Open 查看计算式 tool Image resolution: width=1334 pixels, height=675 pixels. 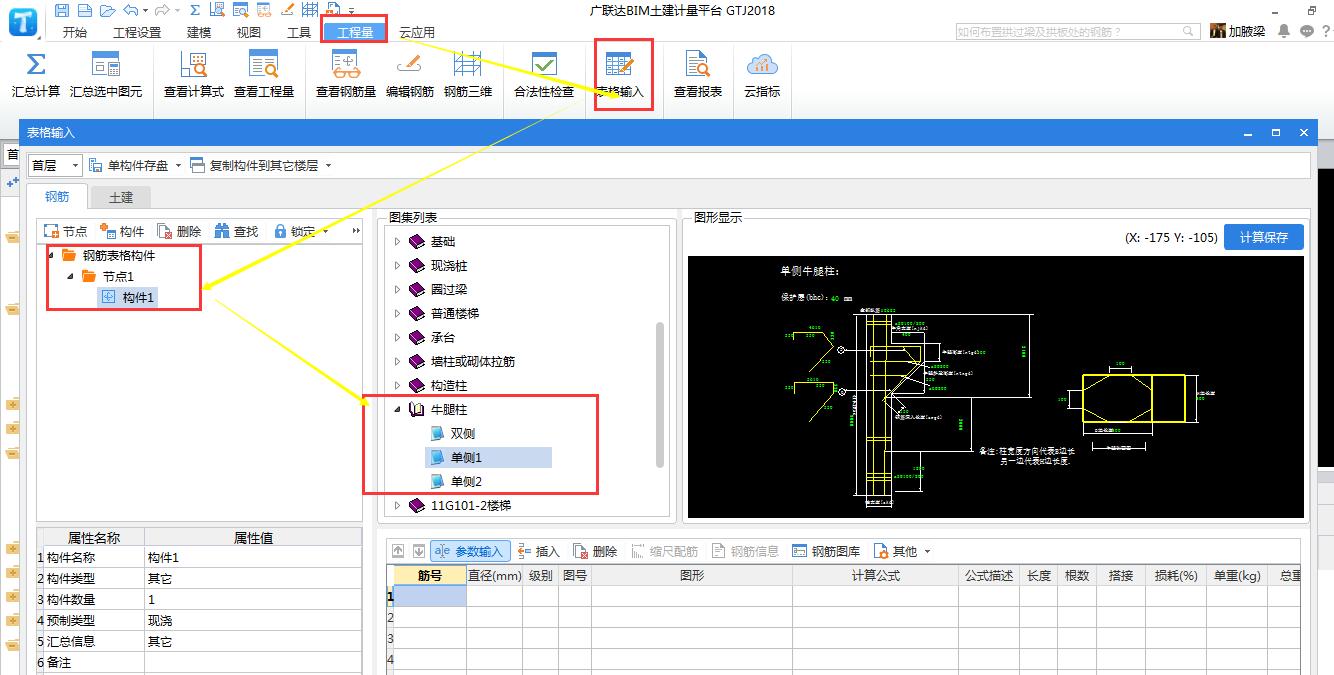194,75
